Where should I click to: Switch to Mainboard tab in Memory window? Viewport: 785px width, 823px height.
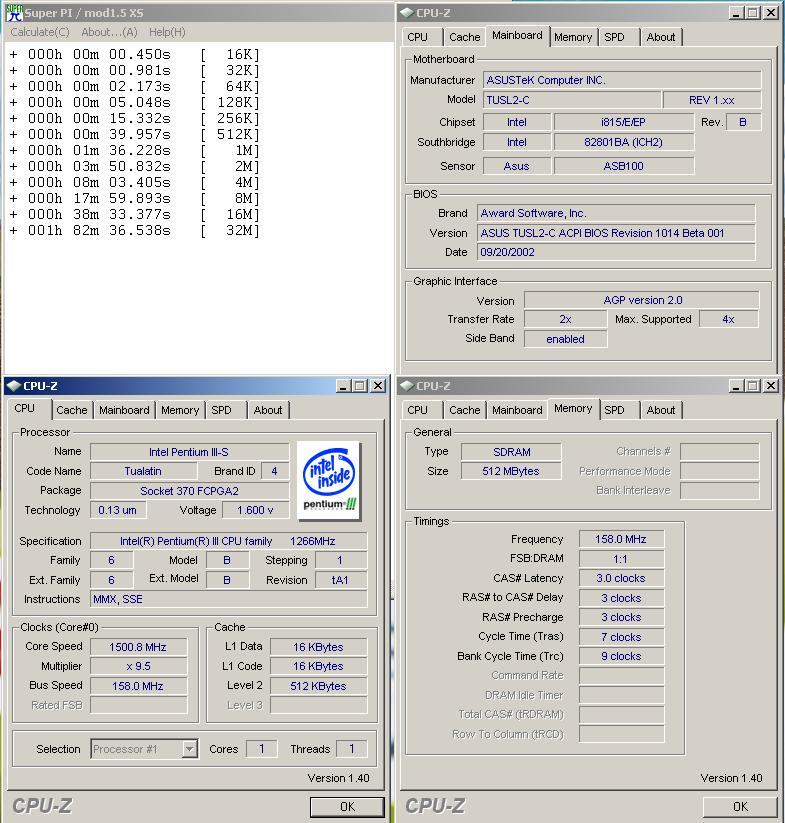point(517,410)
